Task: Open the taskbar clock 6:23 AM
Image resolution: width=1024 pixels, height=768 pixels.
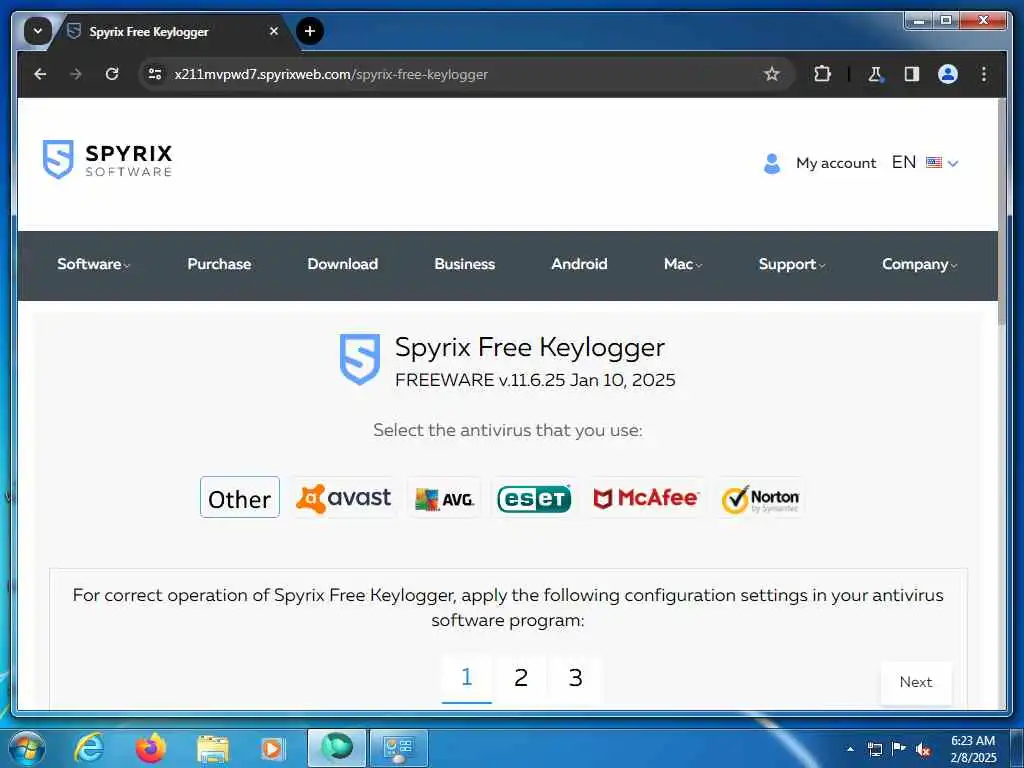Action: coord(973,749)
